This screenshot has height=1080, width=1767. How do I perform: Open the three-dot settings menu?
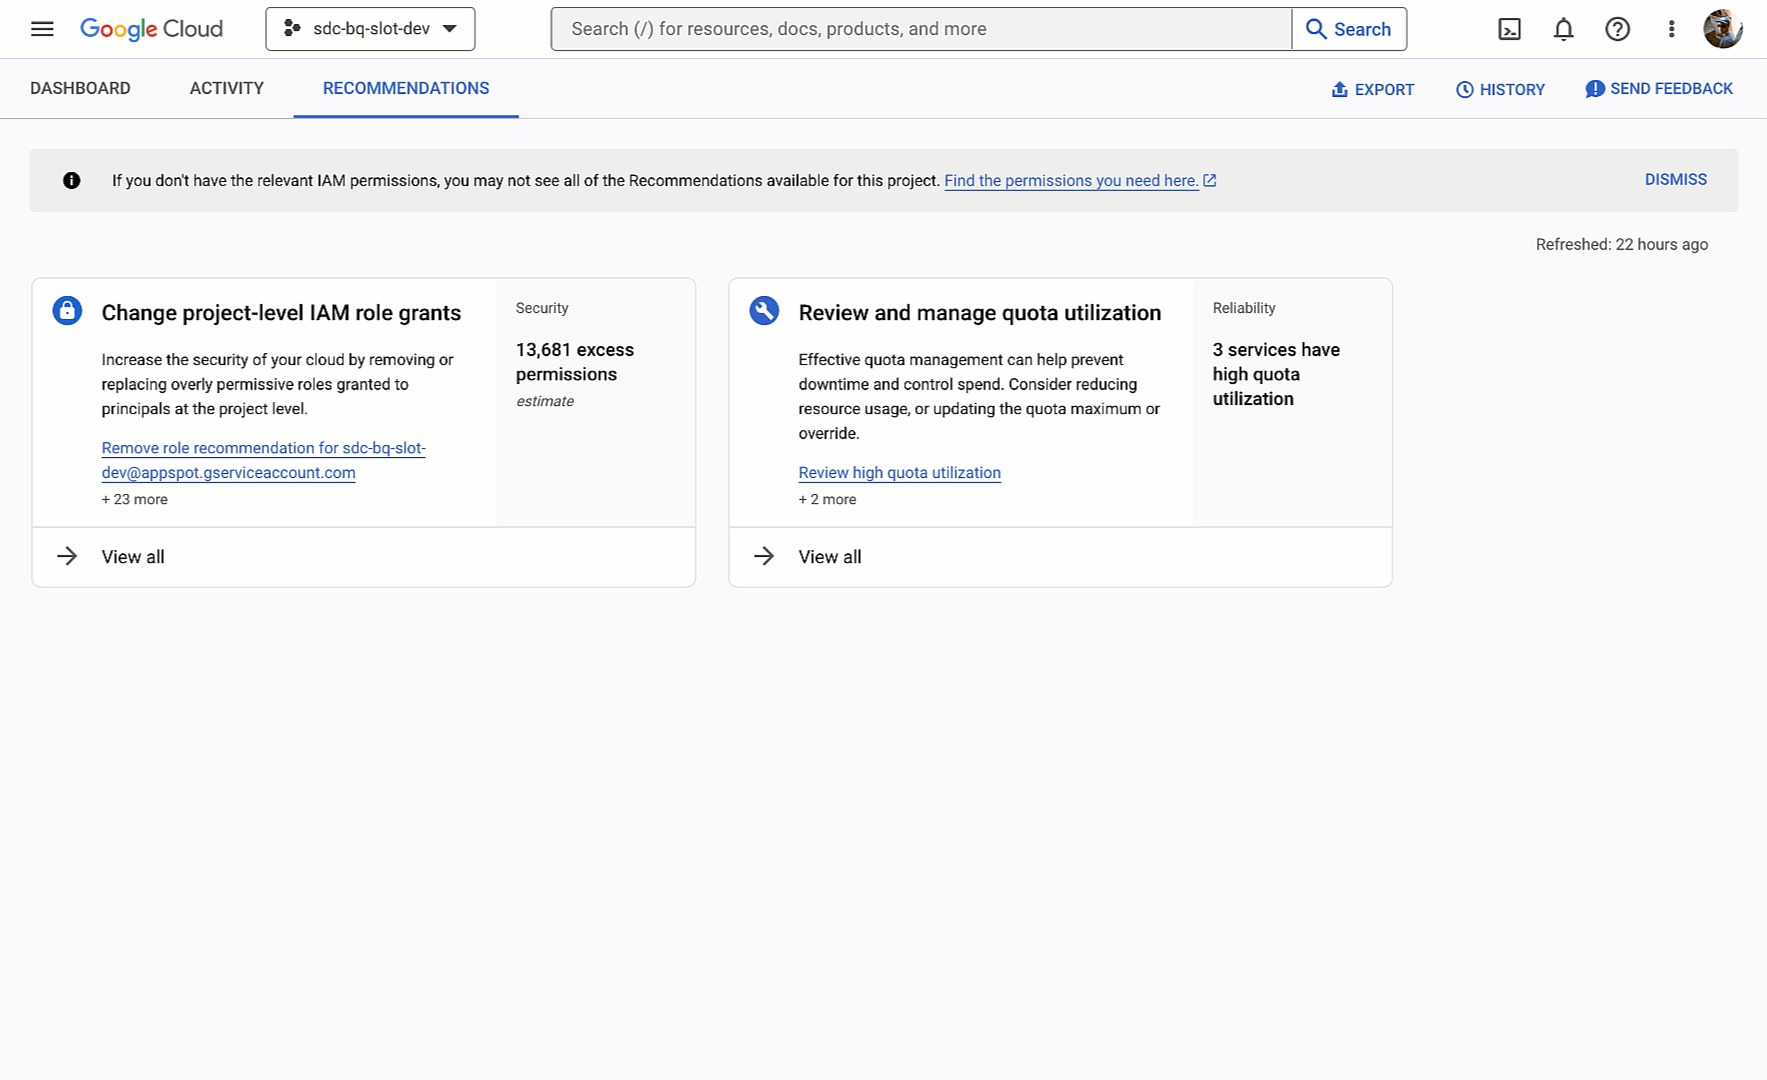click(x=1671, y=29)
